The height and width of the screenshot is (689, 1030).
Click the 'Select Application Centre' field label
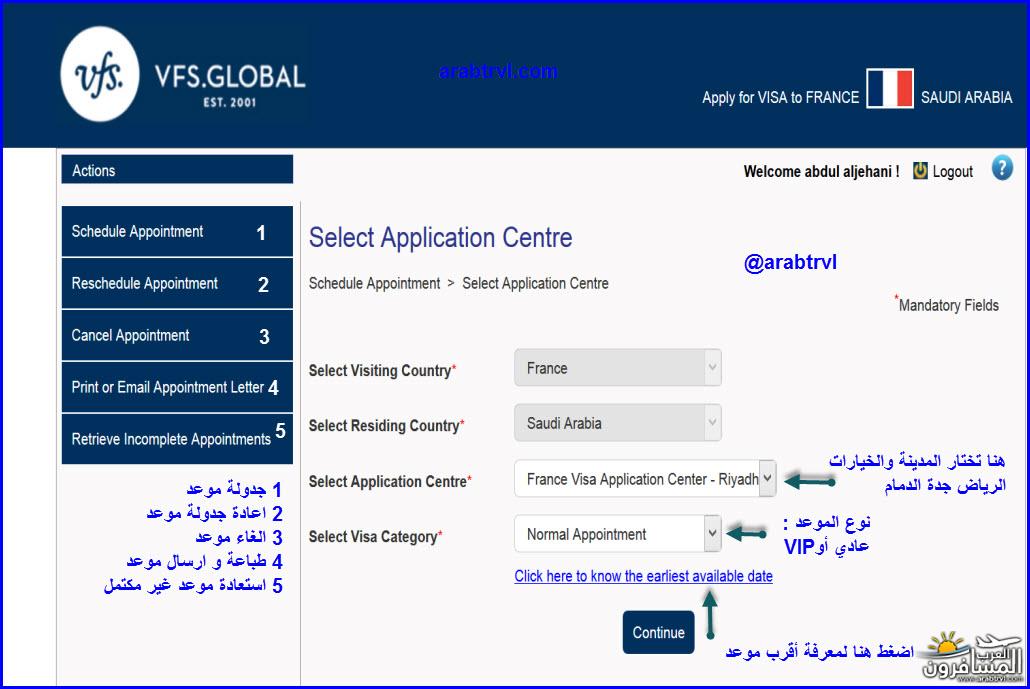tap(388, 481)
